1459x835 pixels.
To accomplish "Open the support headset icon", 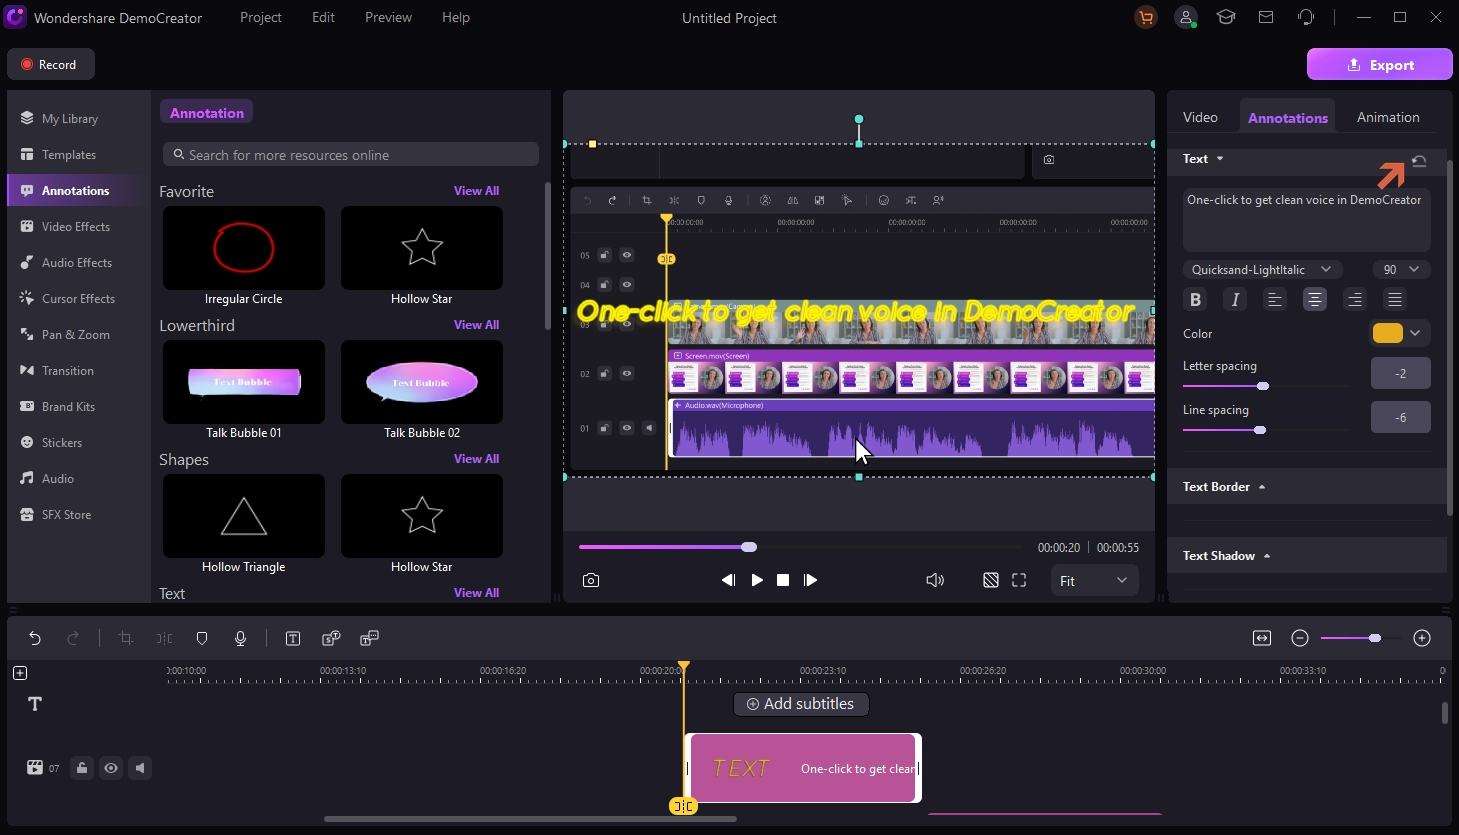I will click(x=1306, y=17).
